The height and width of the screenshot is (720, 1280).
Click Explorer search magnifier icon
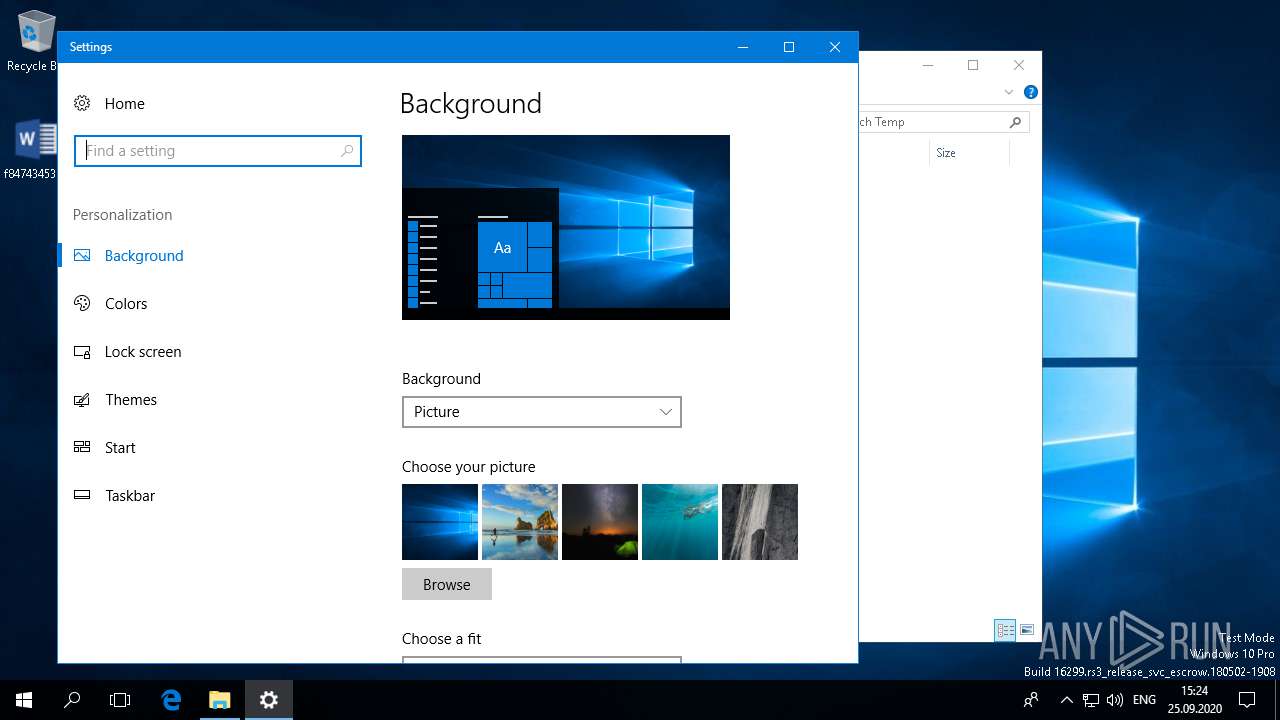(x=1015, y=122)
